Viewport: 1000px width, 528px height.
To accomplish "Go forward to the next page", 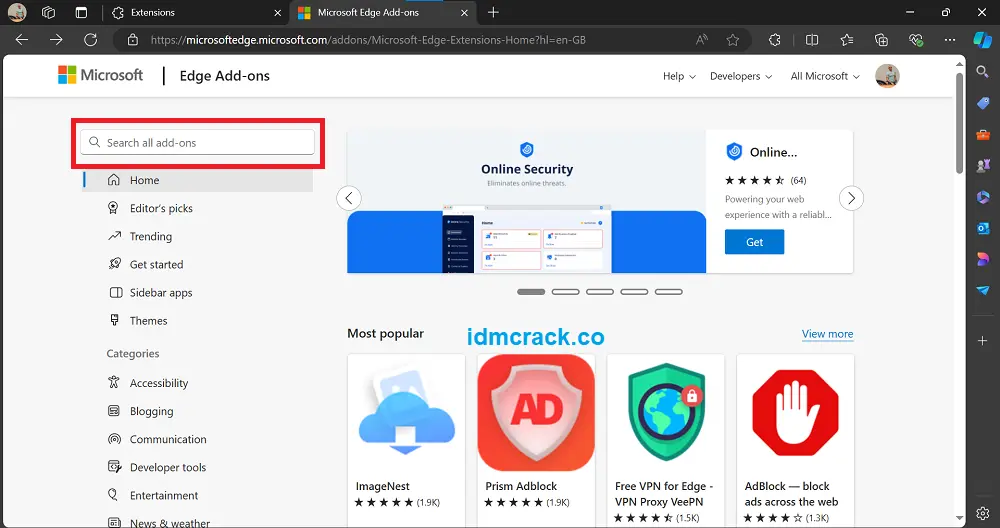I will (57, 40).
